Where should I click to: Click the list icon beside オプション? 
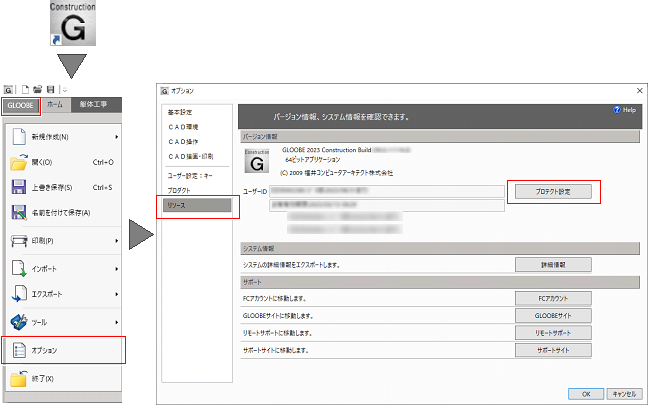click(19, 350)
